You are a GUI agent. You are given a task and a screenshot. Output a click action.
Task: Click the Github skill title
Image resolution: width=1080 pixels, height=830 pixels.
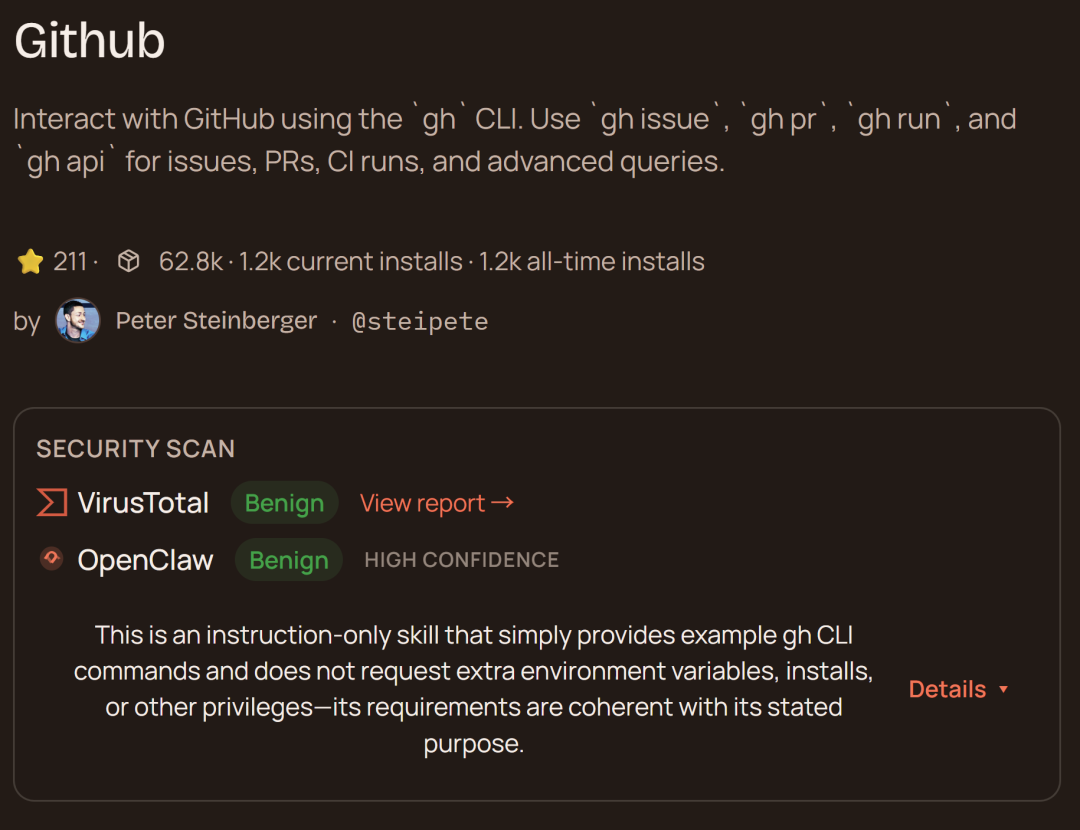pyautogui.click(x=90, y=42)
